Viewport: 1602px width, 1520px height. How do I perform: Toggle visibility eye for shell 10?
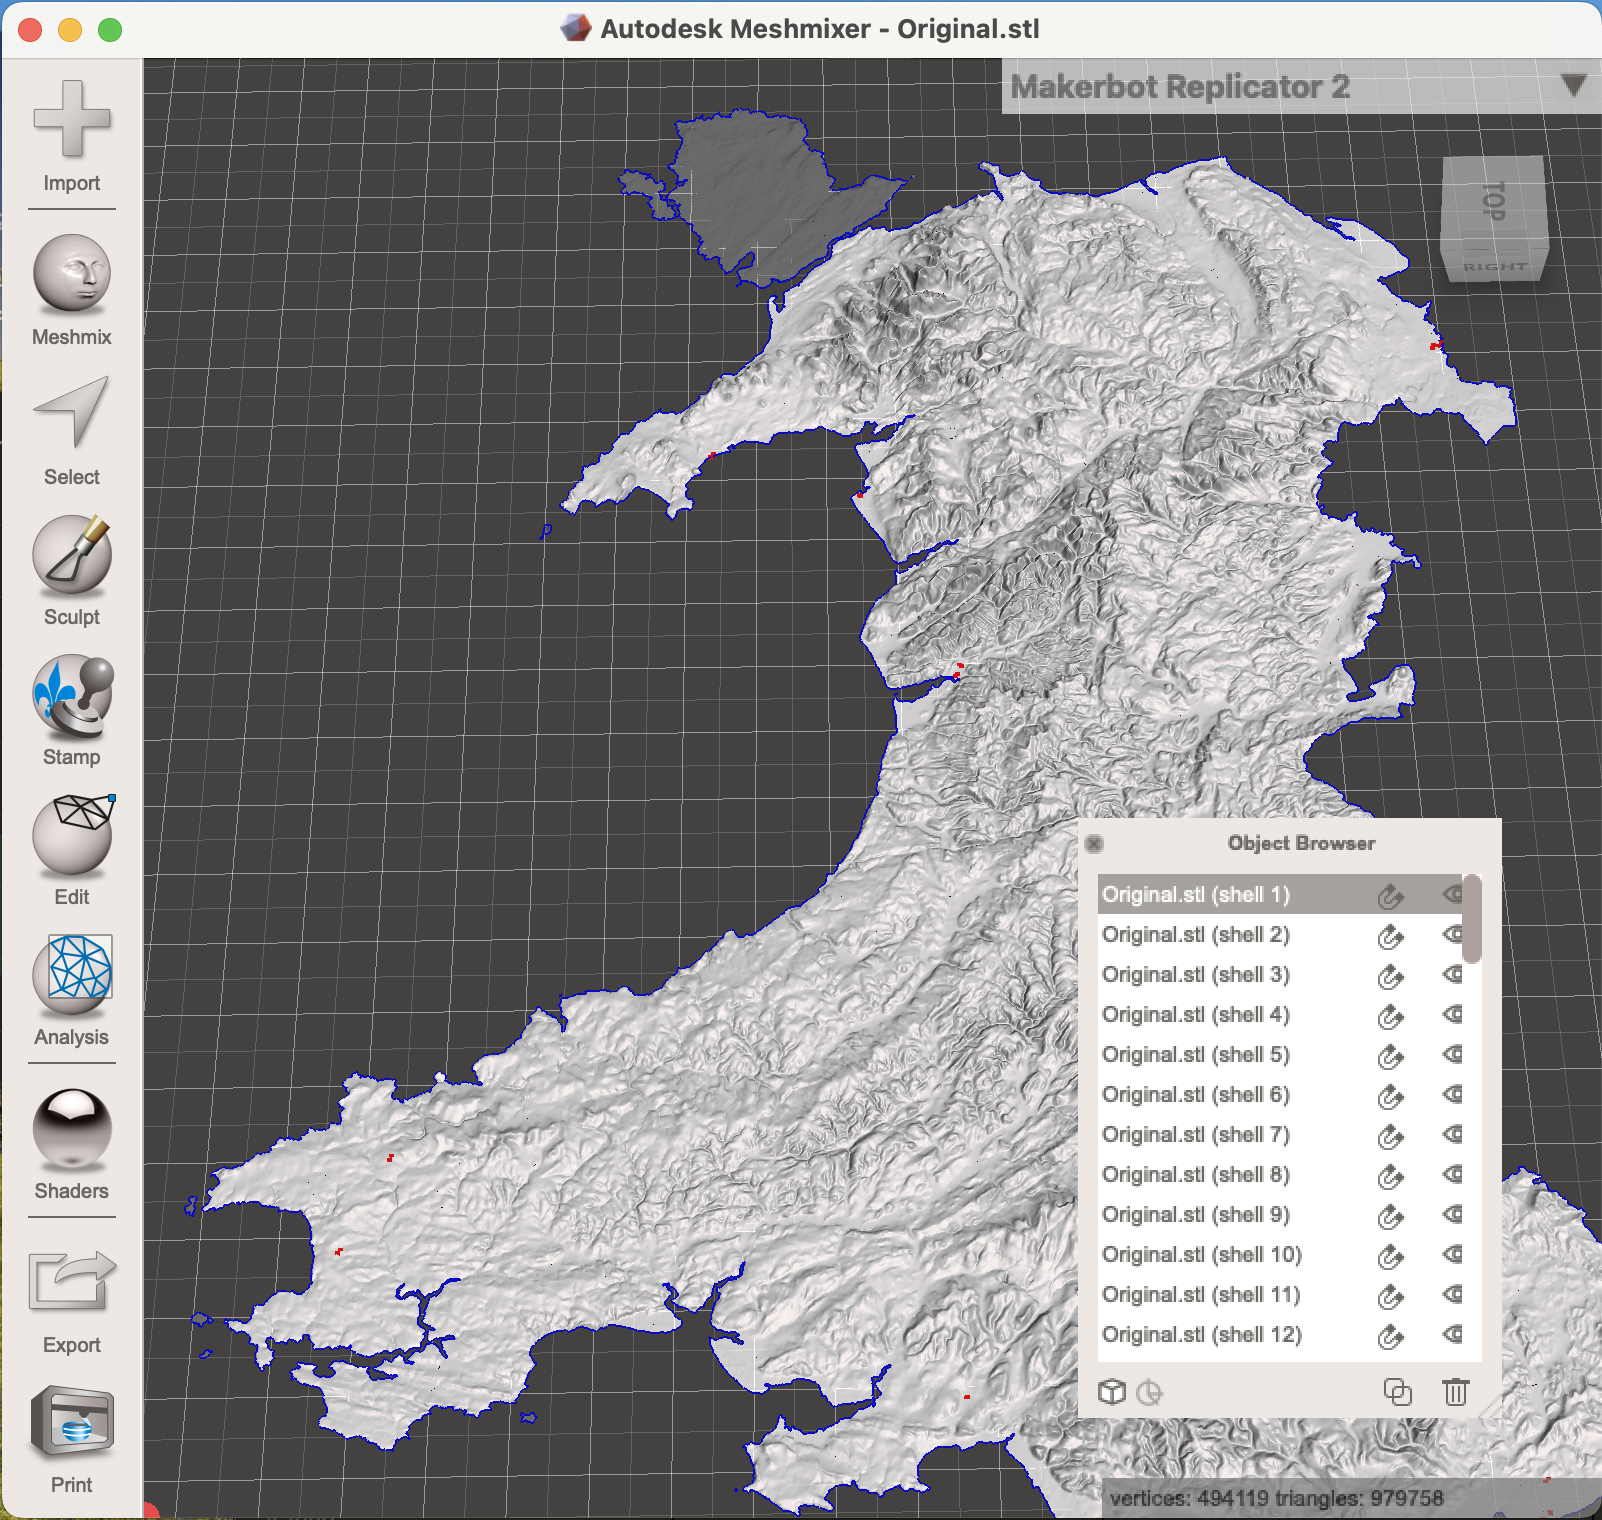tap(1453, 1254)
